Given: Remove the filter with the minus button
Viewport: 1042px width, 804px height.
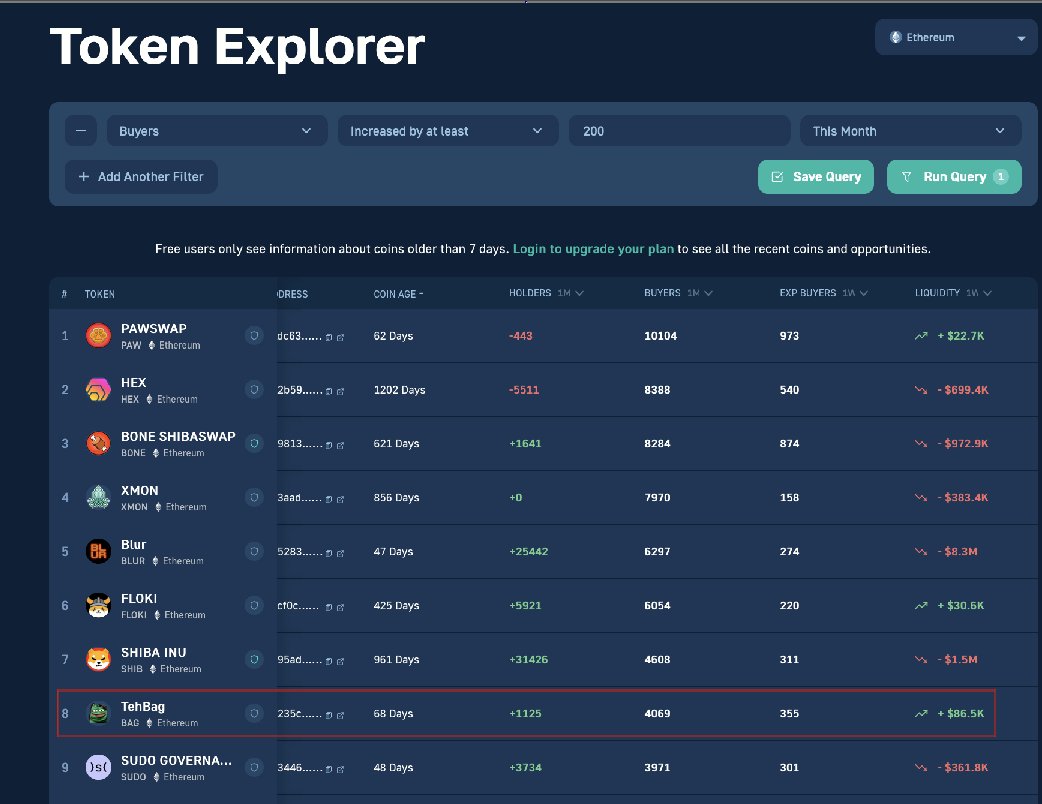Looking at the screenshot, I should tap(81, 131).
